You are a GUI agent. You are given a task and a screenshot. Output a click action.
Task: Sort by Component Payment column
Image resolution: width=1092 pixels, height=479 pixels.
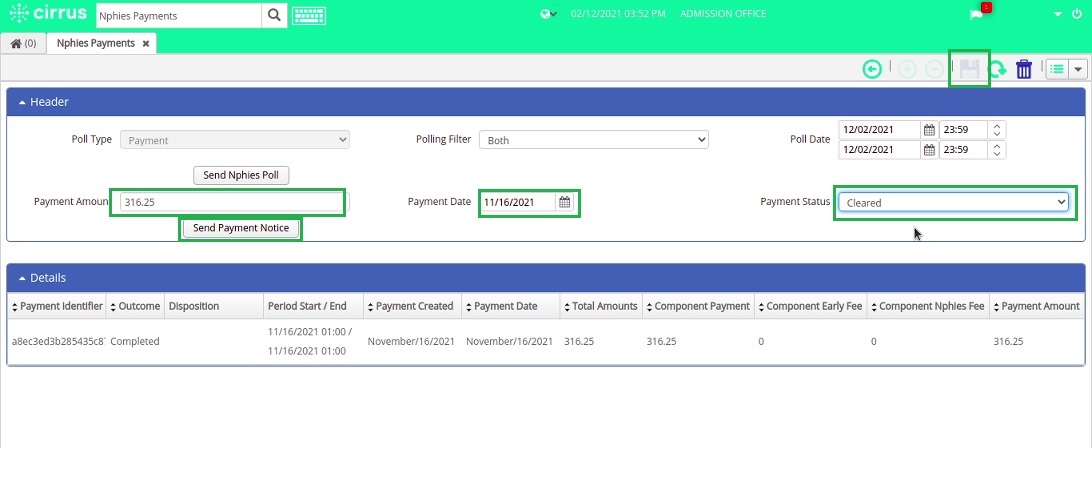pyautogui.click(x=698, y=306)
